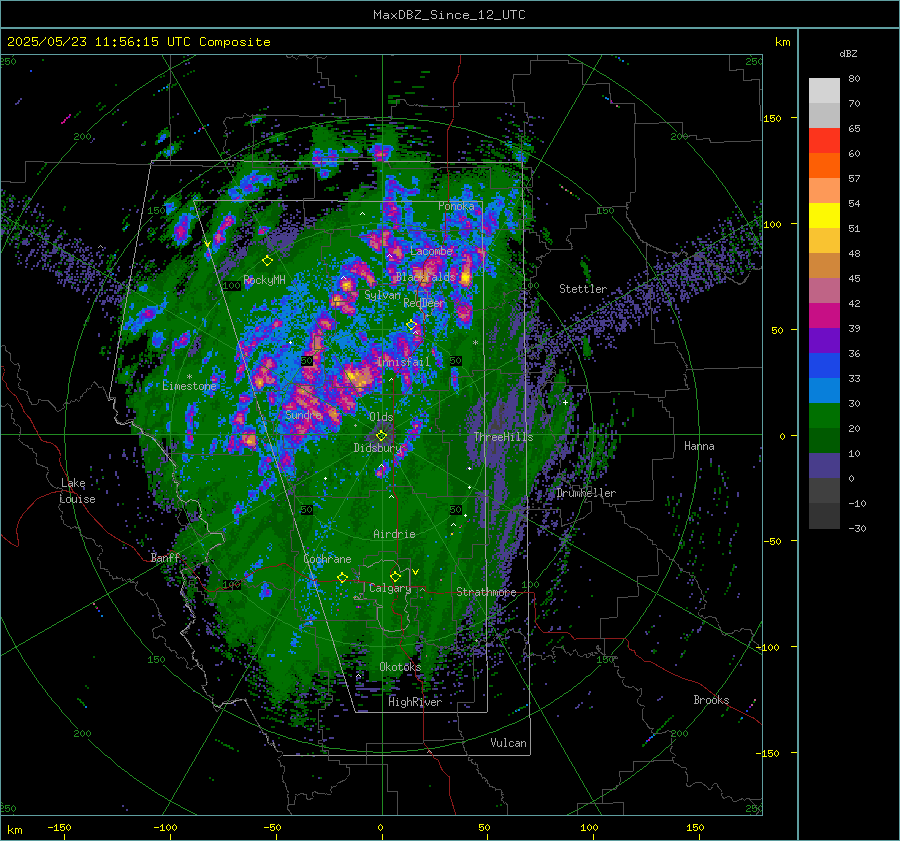This screenshot has width=900, height=841.
Task: Click the 0 tick on bottom axis
Action: coord(380,828)
